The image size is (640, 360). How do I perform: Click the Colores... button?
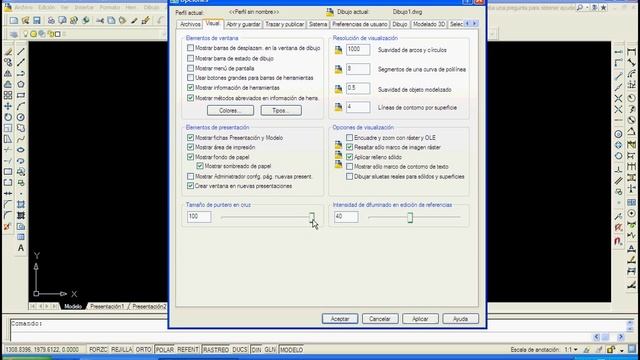tap(230, 111)
